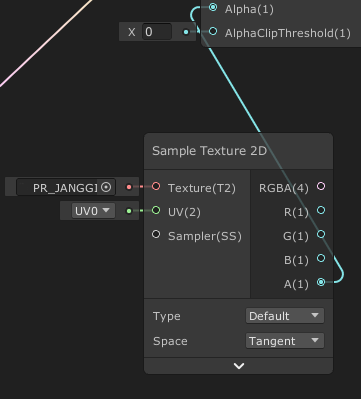361x399 pixels.
Task: Click the R(1) port label
Action: pos(296,212)
